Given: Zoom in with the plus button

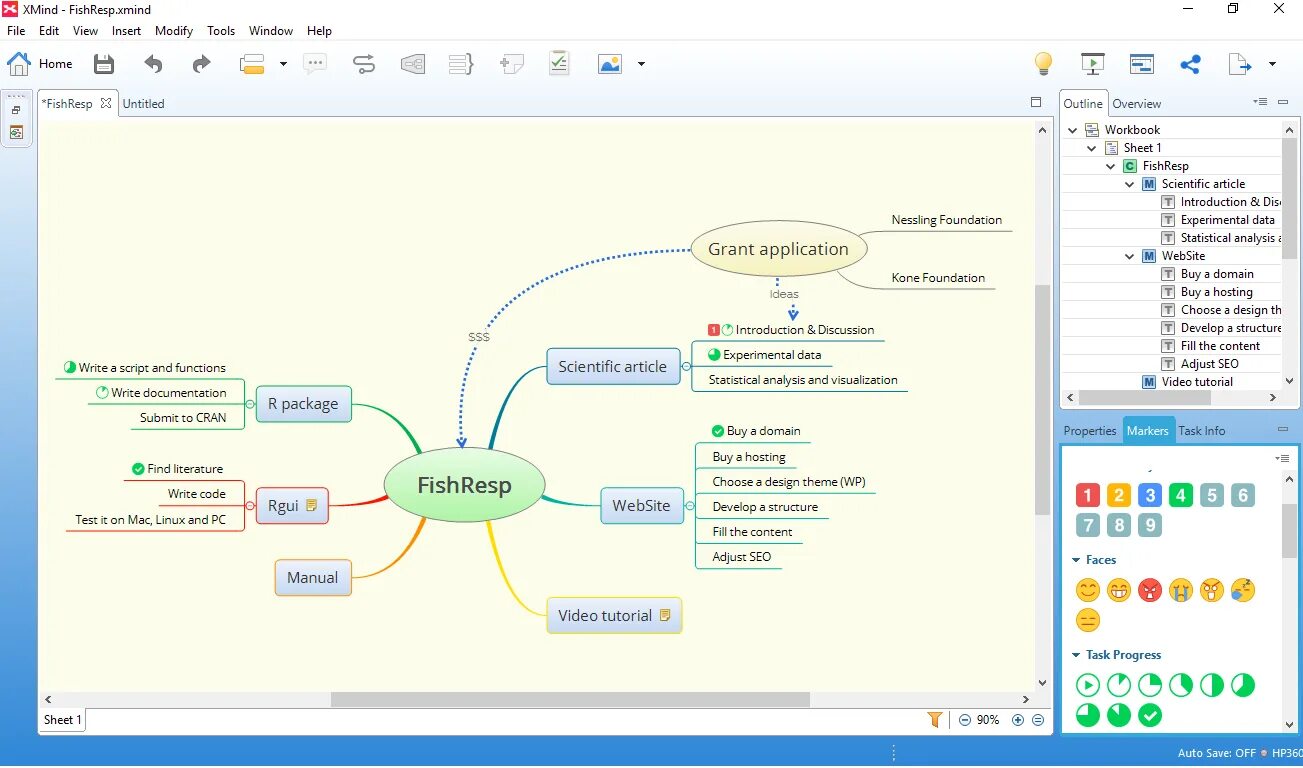Looking at the screenshot, I should click(x=1018, y=720).
